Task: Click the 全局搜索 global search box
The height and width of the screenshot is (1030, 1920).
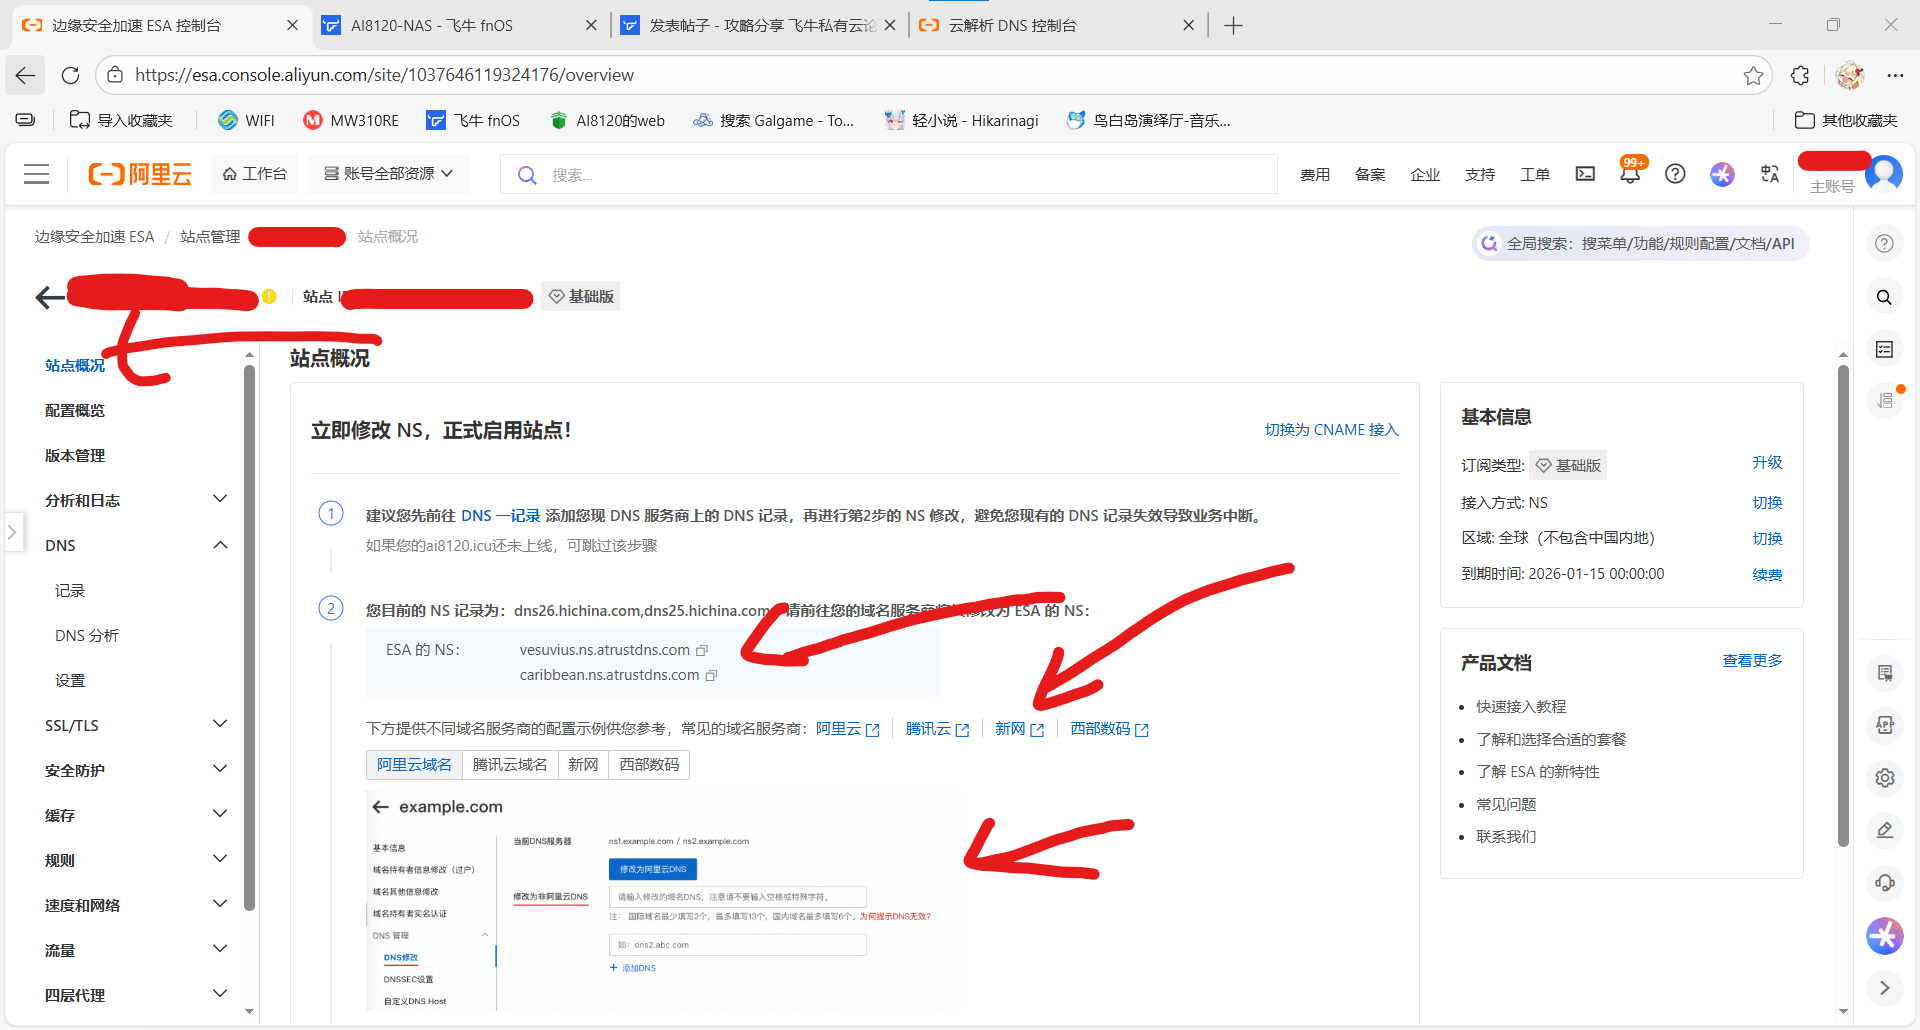Action: click(x=1640, y=243)
